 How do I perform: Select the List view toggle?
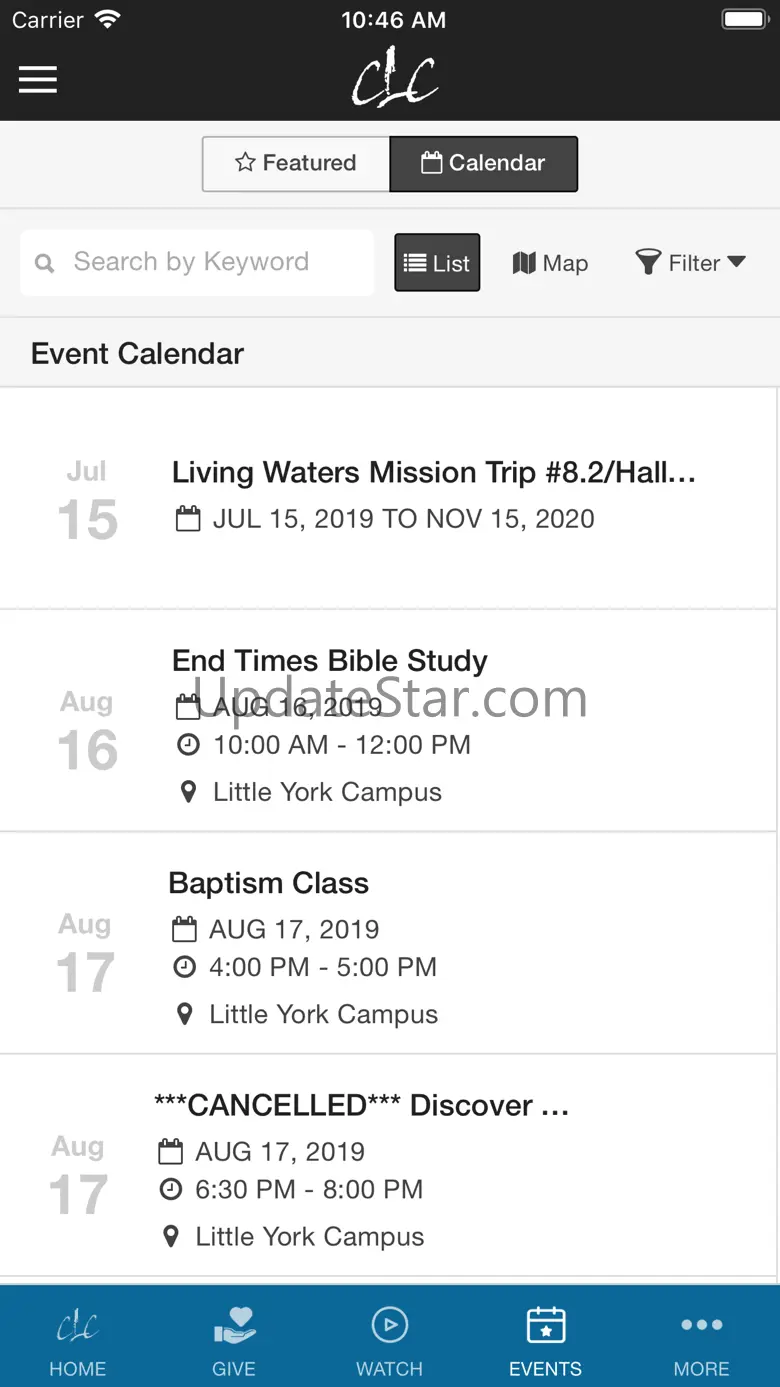point(437,263)
